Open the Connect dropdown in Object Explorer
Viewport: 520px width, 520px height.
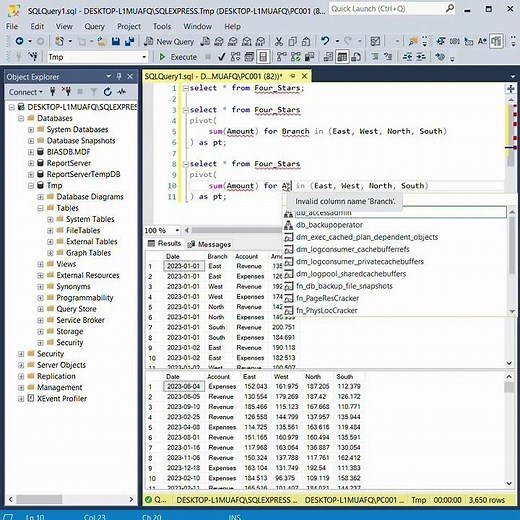pyautogui.click(x=26, y=92)
